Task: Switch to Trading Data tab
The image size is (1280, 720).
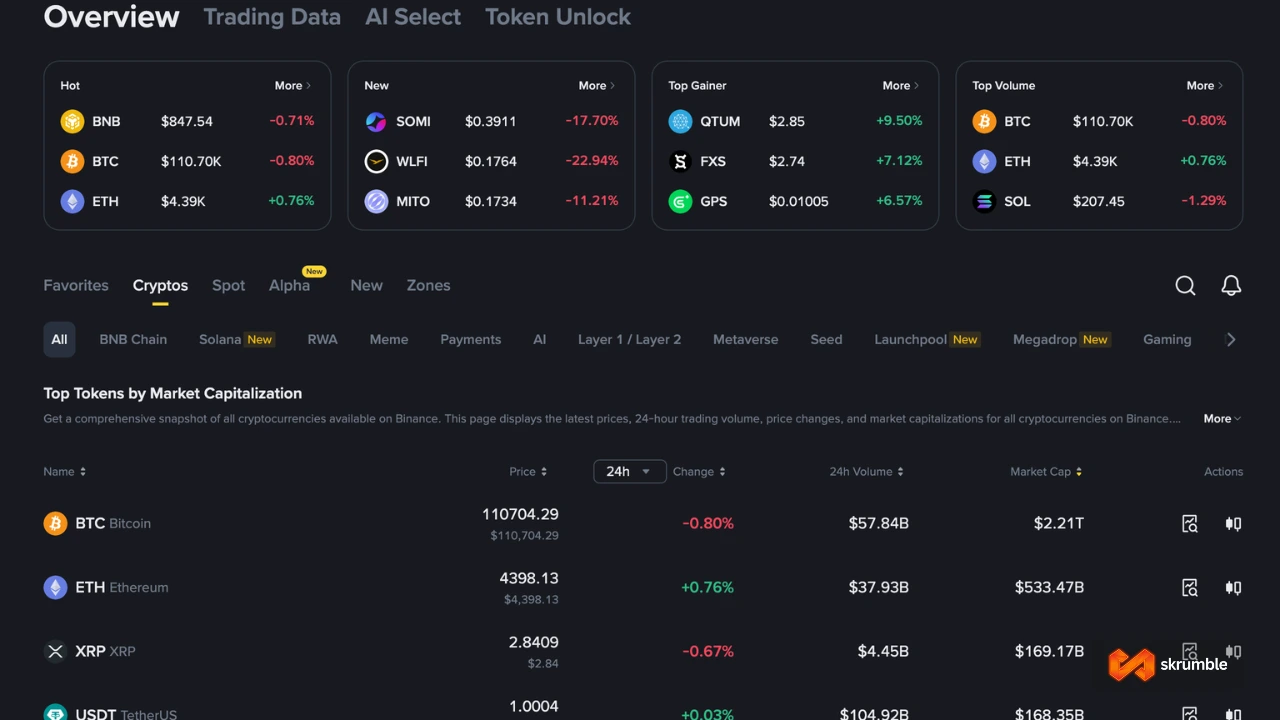Action: [272, 17]
